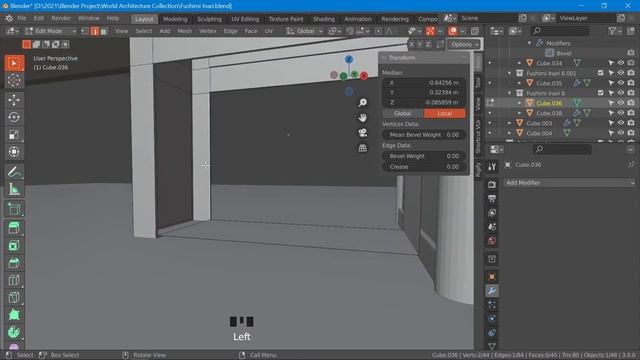Screen dimensions: 640x360
Task: Open the Vertex menu
Action: pos(207,31)
